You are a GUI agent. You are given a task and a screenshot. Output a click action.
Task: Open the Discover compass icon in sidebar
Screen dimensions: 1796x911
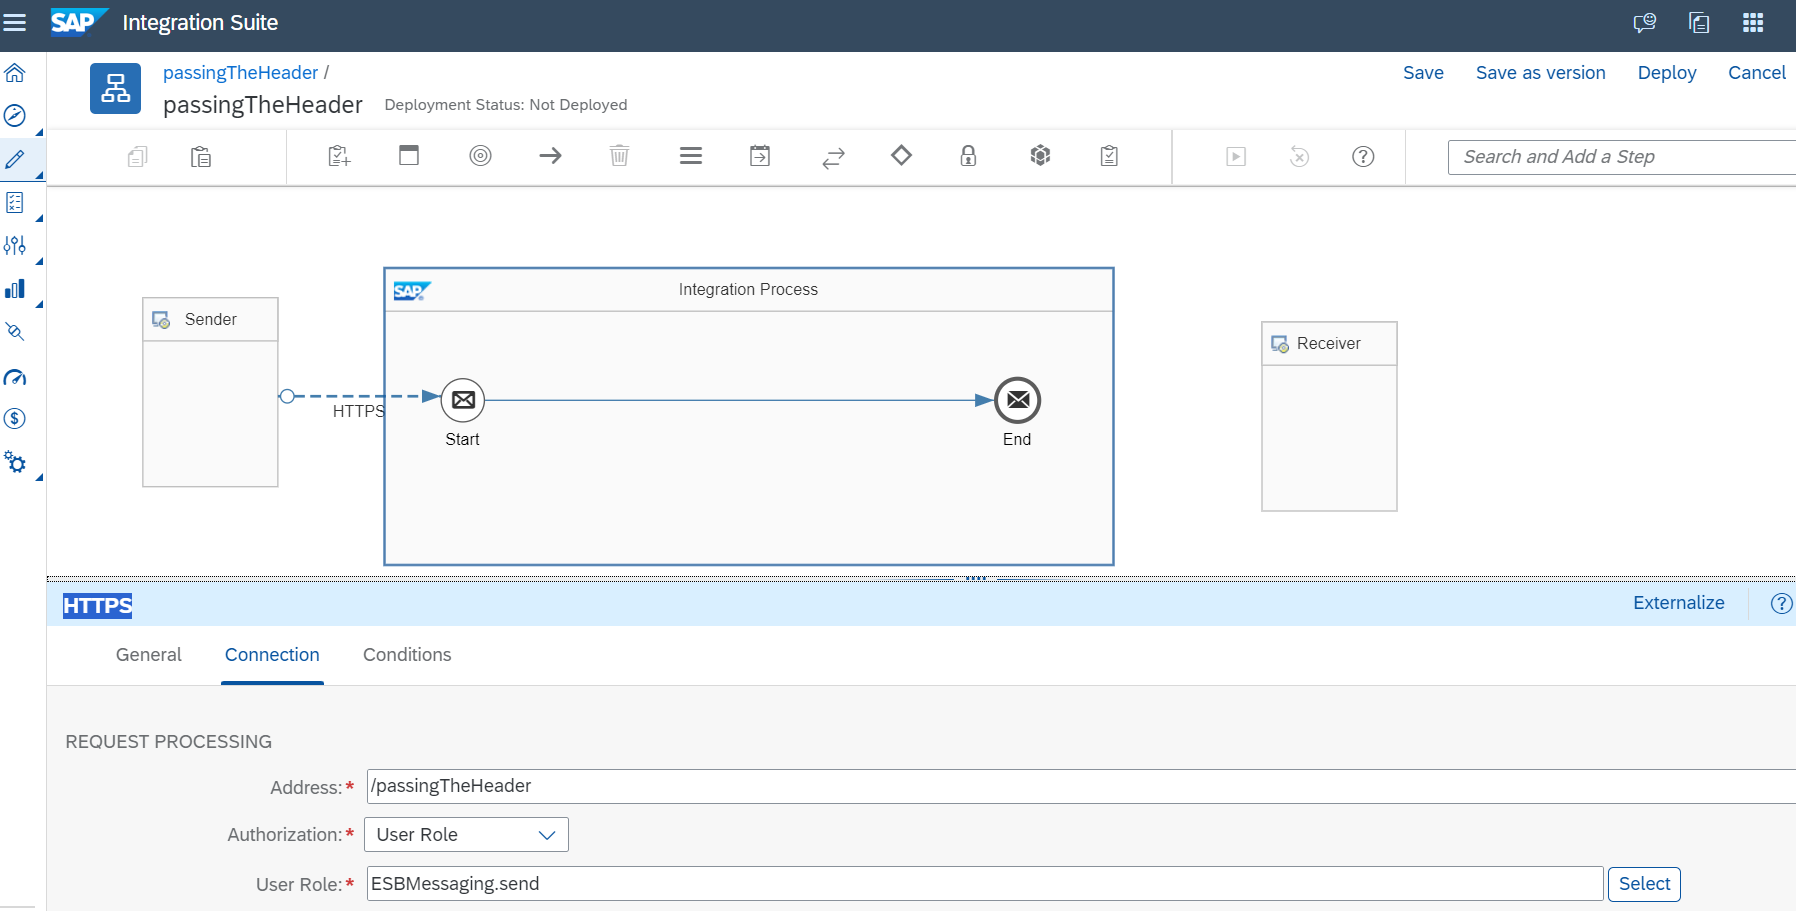click(x=16, y=116)
